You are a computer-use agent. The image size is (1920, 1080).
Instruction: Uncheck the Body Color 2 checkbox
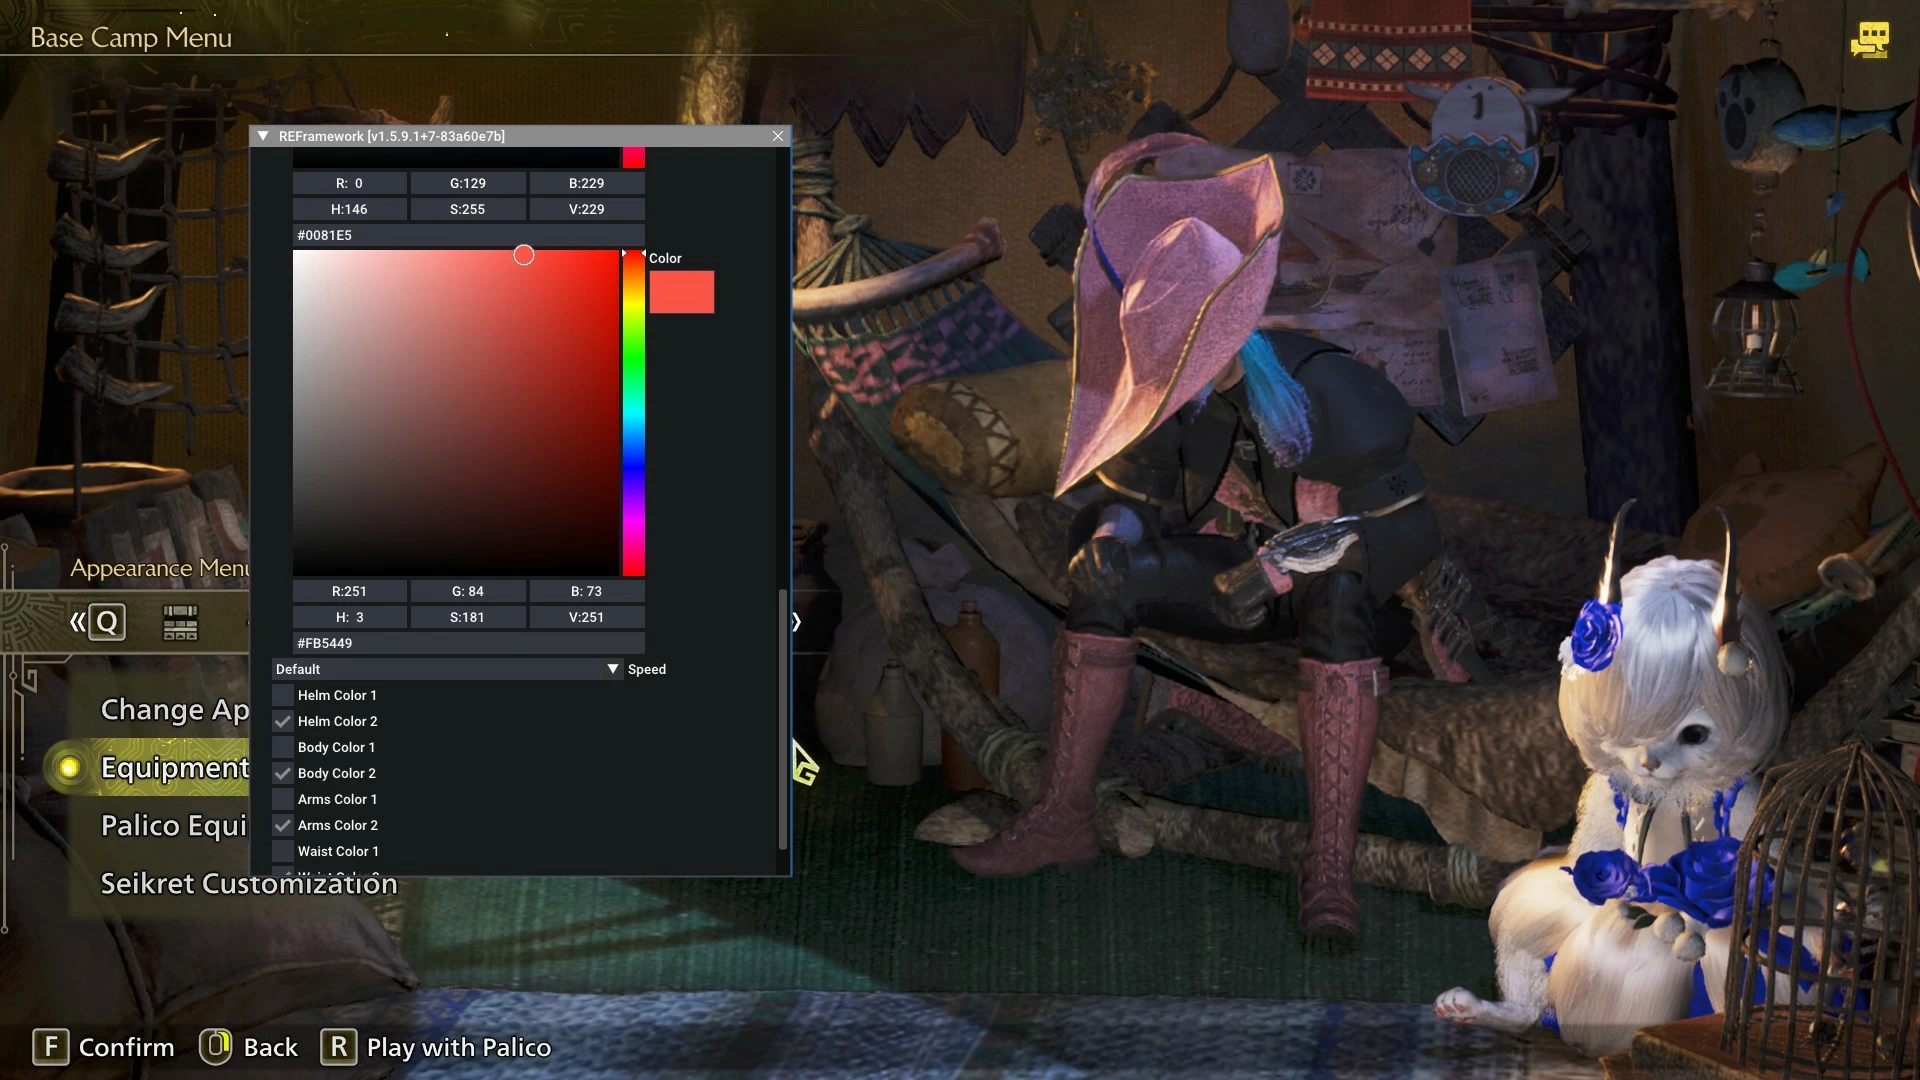[283, 773]
